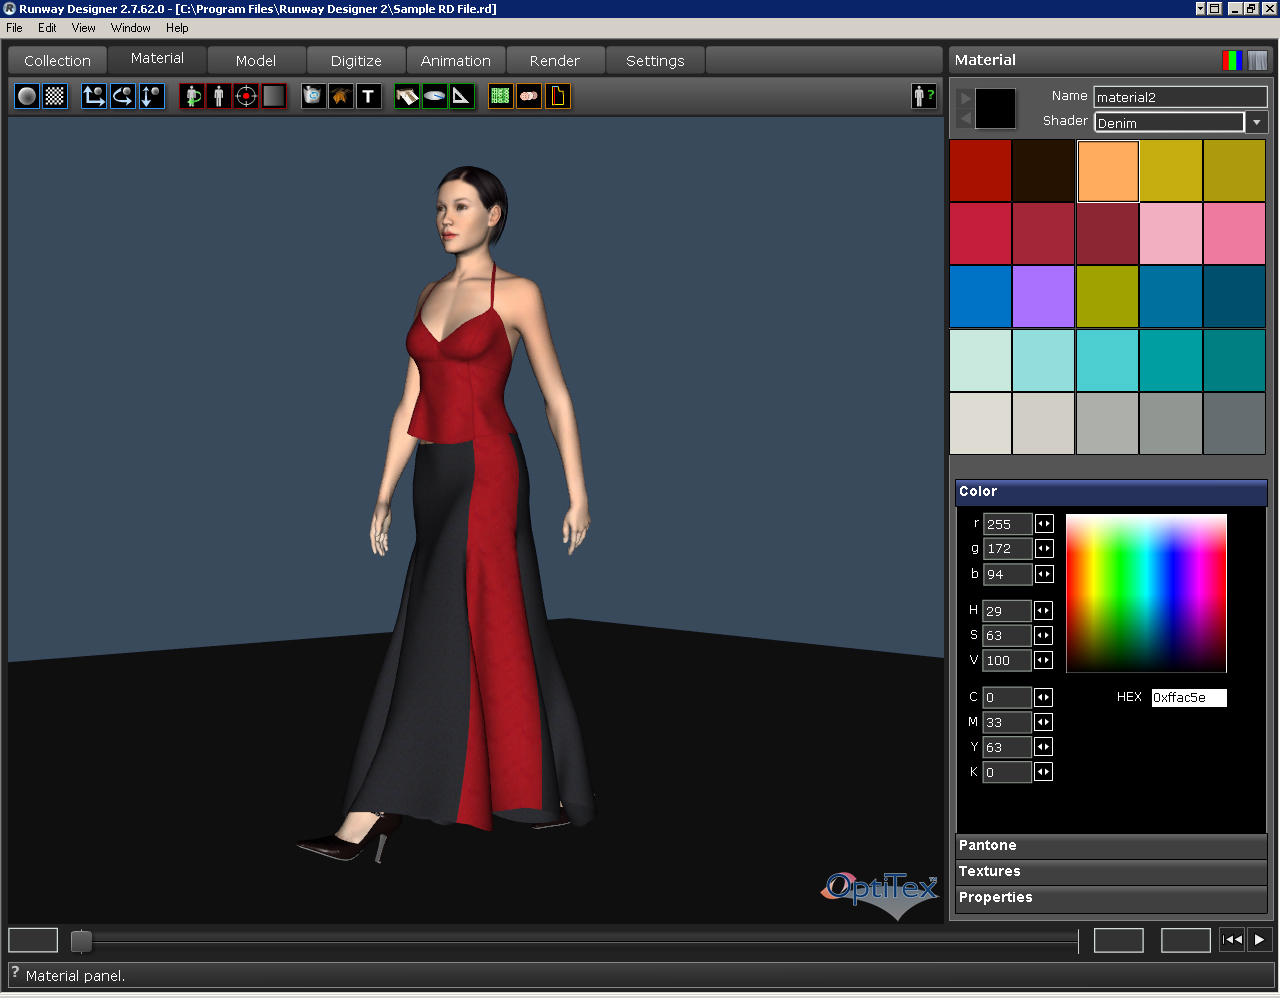The image size is (1280, 998).
Task: Select the rotate view arrow tool
Action: tap(122, 96)
